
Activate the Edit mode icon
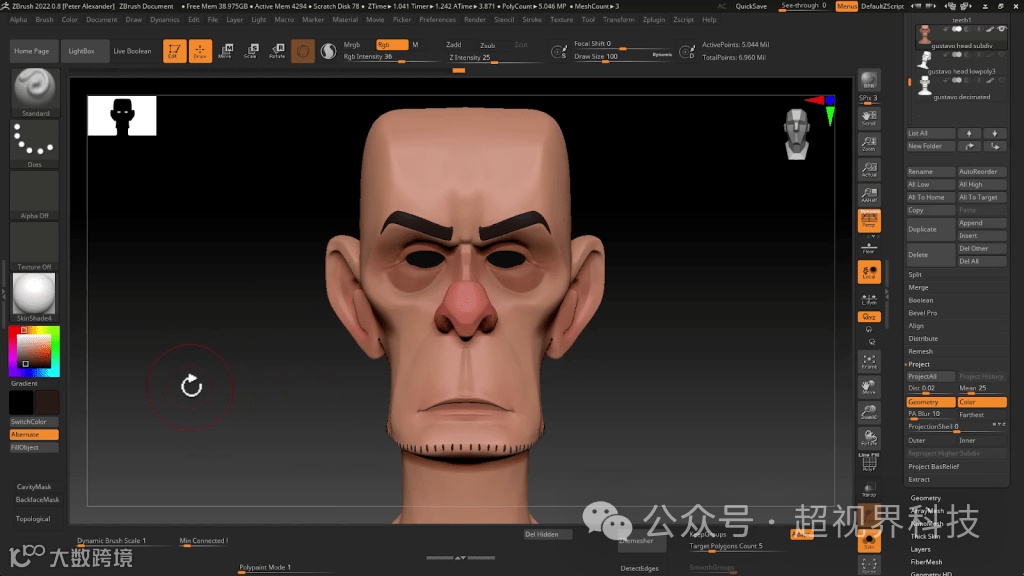(174, 51)
